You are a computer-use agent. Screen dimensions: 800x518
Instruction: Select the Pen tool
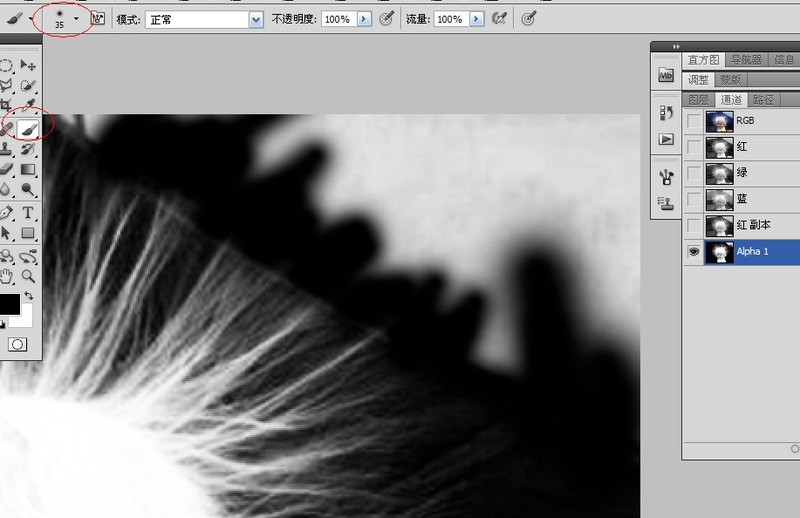click(x=6, y=212)
